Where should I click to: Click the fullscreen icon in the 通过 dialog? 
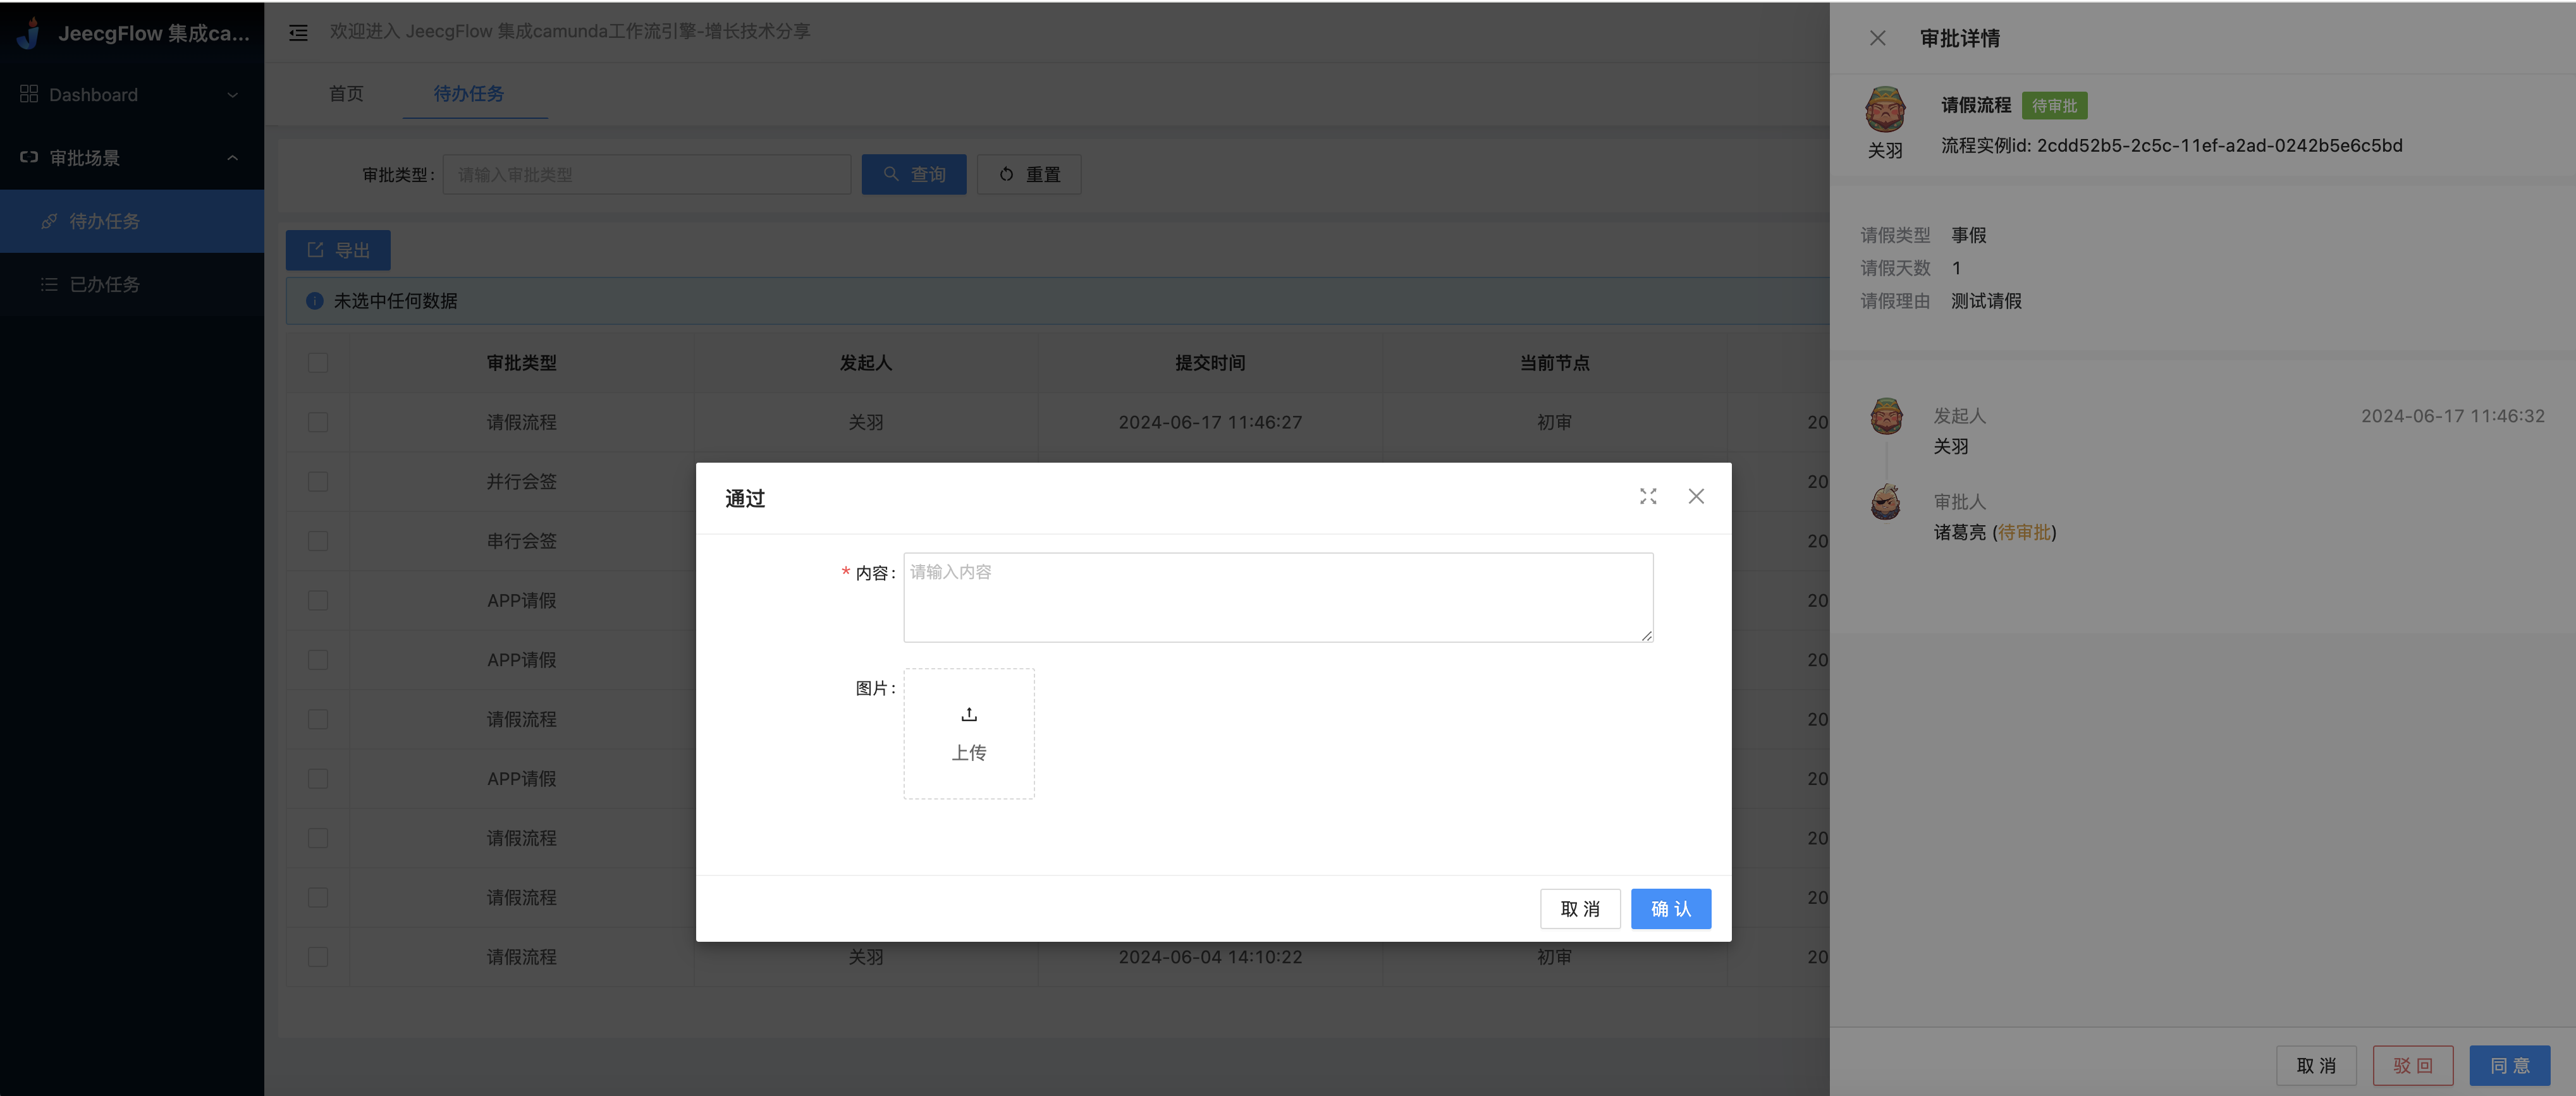1648,496
